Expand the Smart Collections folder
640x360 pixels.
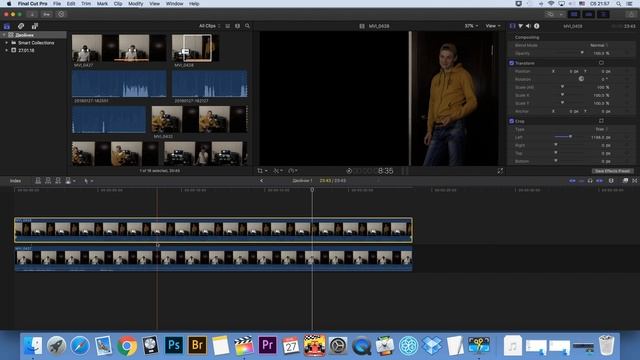click(6, 43)
